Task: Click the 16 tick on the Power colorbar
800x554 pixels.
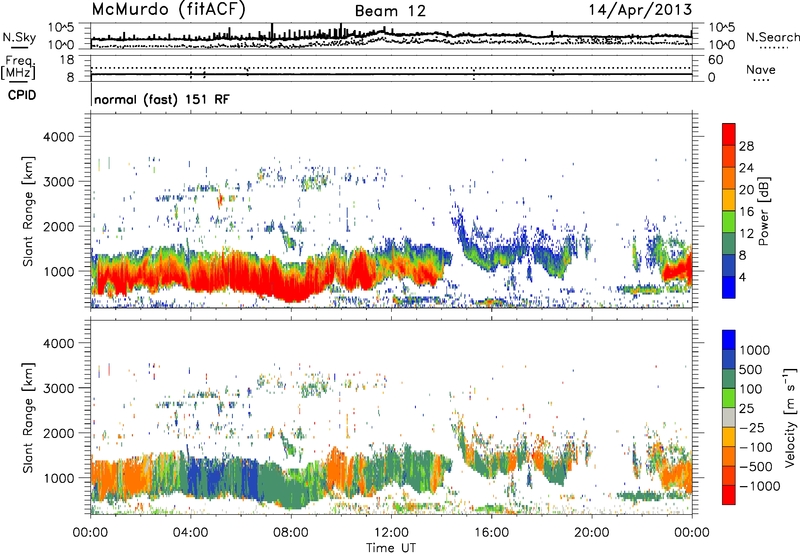Action: pos(746,212)
